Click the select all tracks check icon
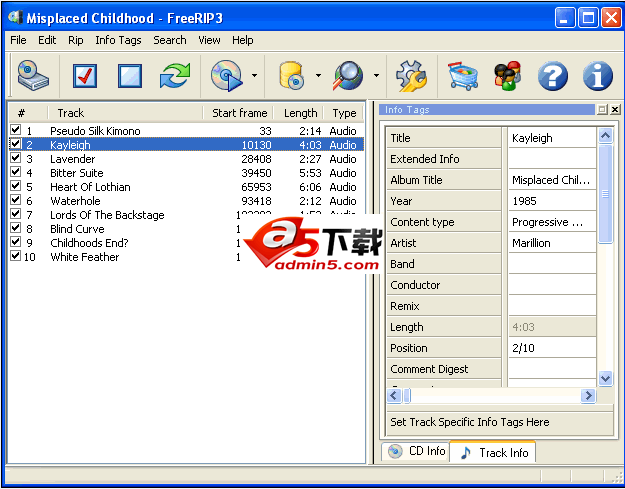This screenshot has height=489, width=625. point(85,76)
